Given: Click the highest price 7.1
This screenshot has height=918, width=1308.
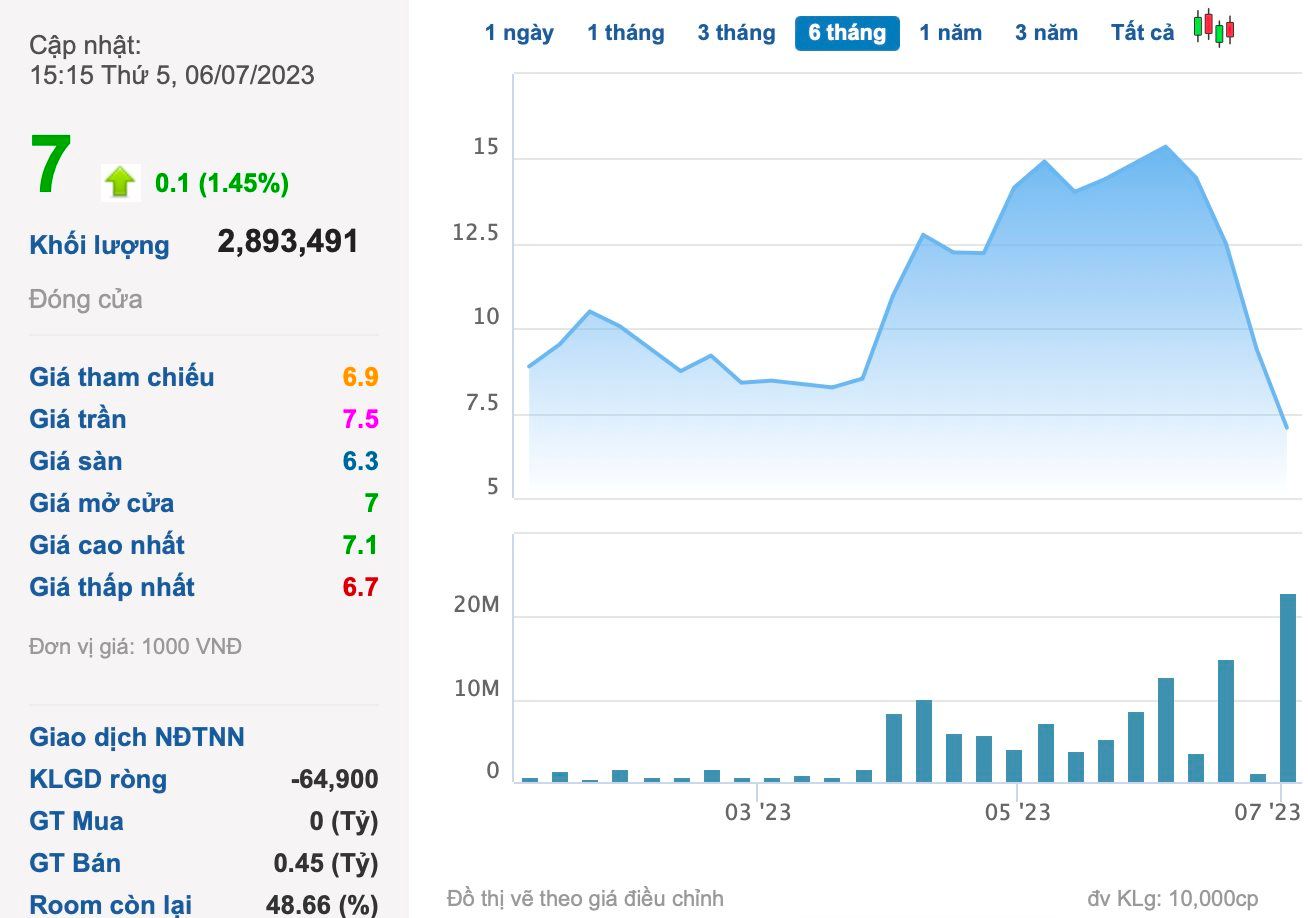Looking at the screenshot, I should (x=360, y=545).
